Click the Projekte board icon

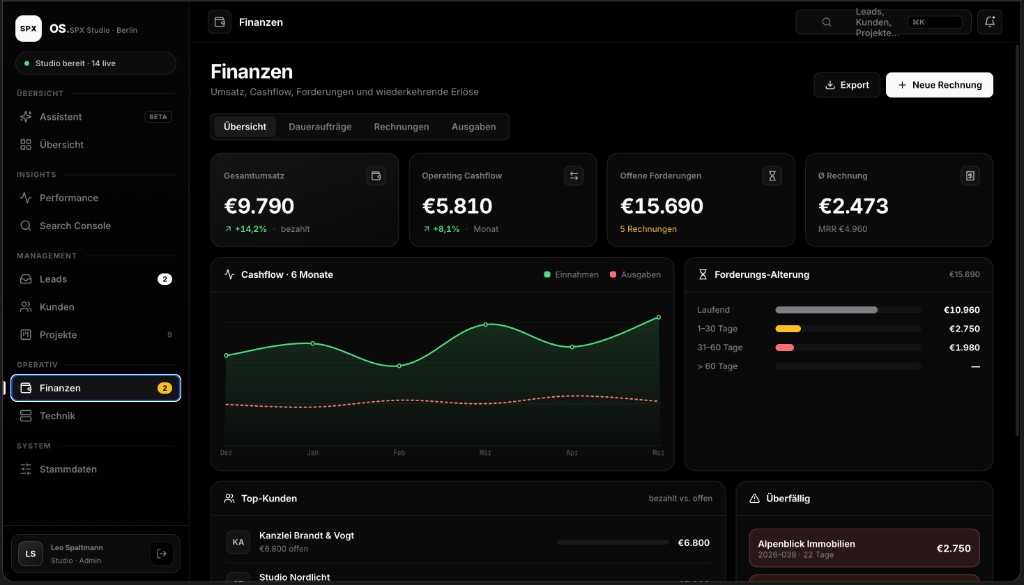(x=25, y=334)
